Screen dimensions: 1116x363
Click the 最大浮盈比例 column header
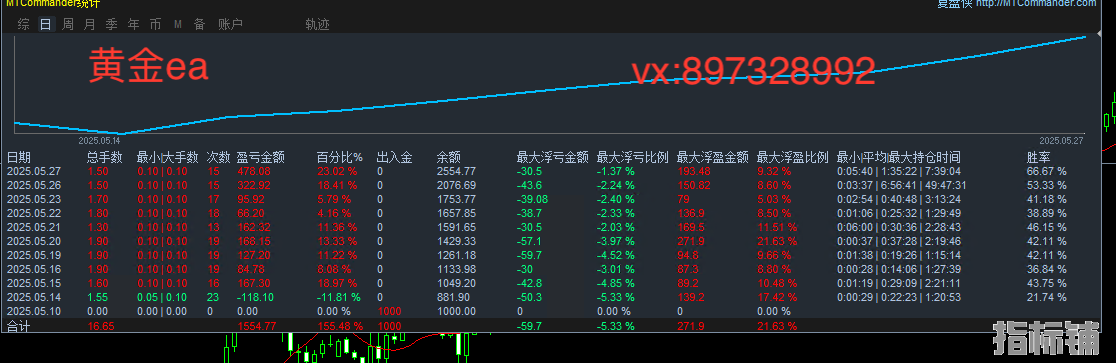tap(793, 157)
